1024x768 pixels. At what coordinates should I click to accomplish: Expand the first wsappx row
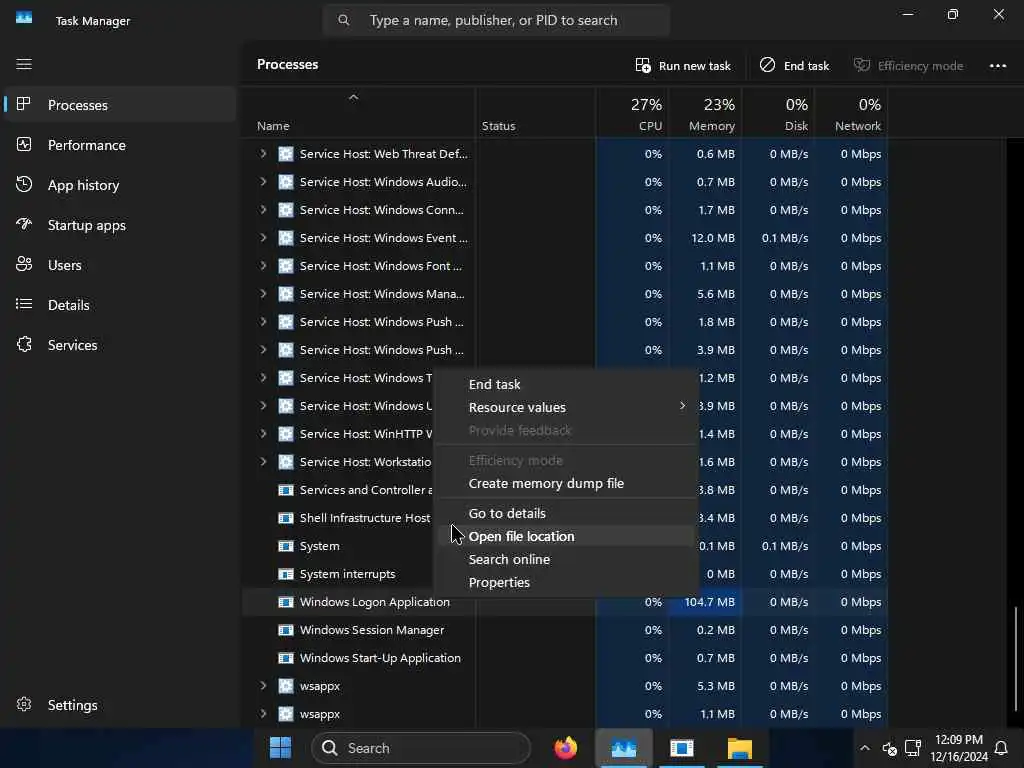263,686
